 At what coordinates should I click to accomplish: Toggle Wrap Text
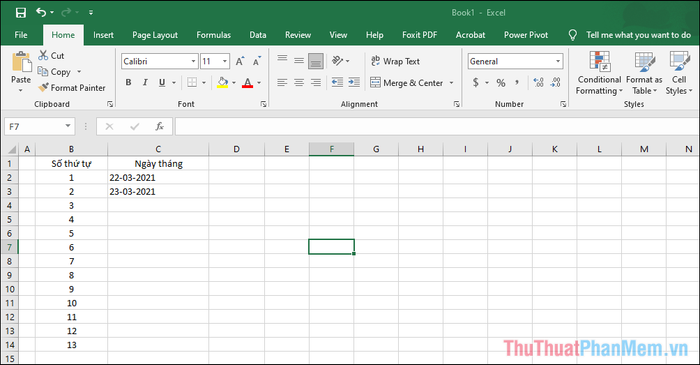(x=395, y=61)
